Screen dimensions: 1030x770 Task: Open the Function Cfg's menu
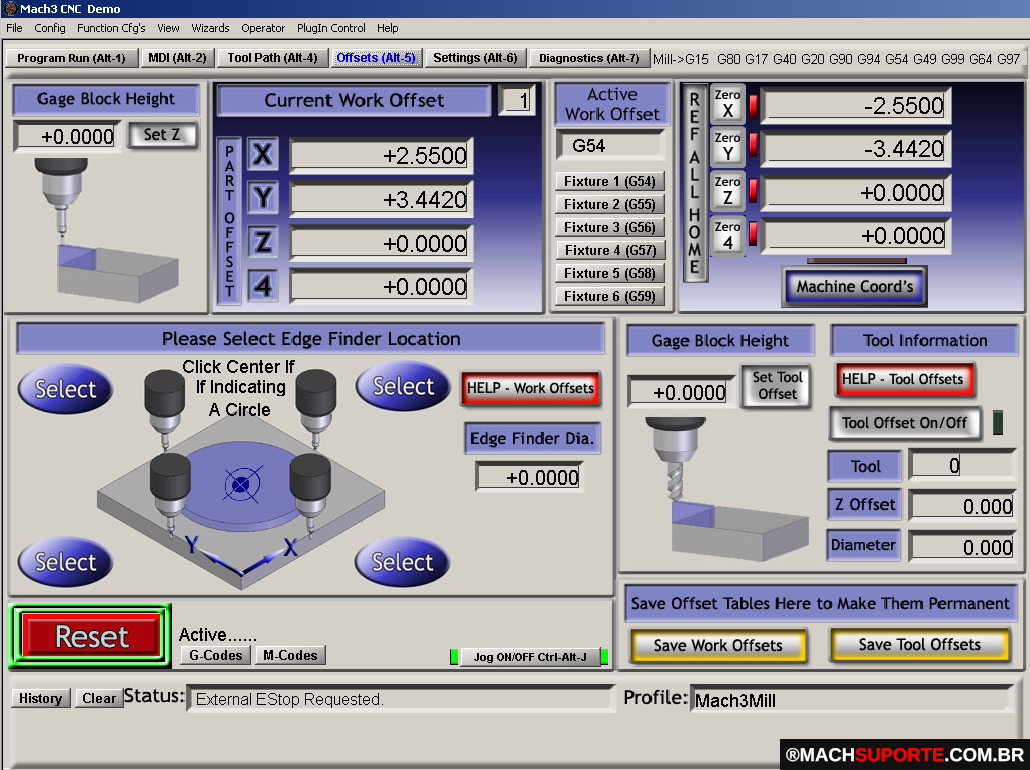[111, 28]
